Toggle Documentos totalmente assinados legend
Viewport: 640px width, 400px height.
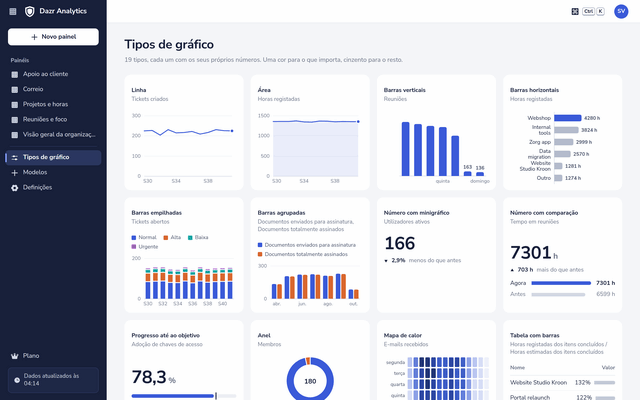coord(302,254)
